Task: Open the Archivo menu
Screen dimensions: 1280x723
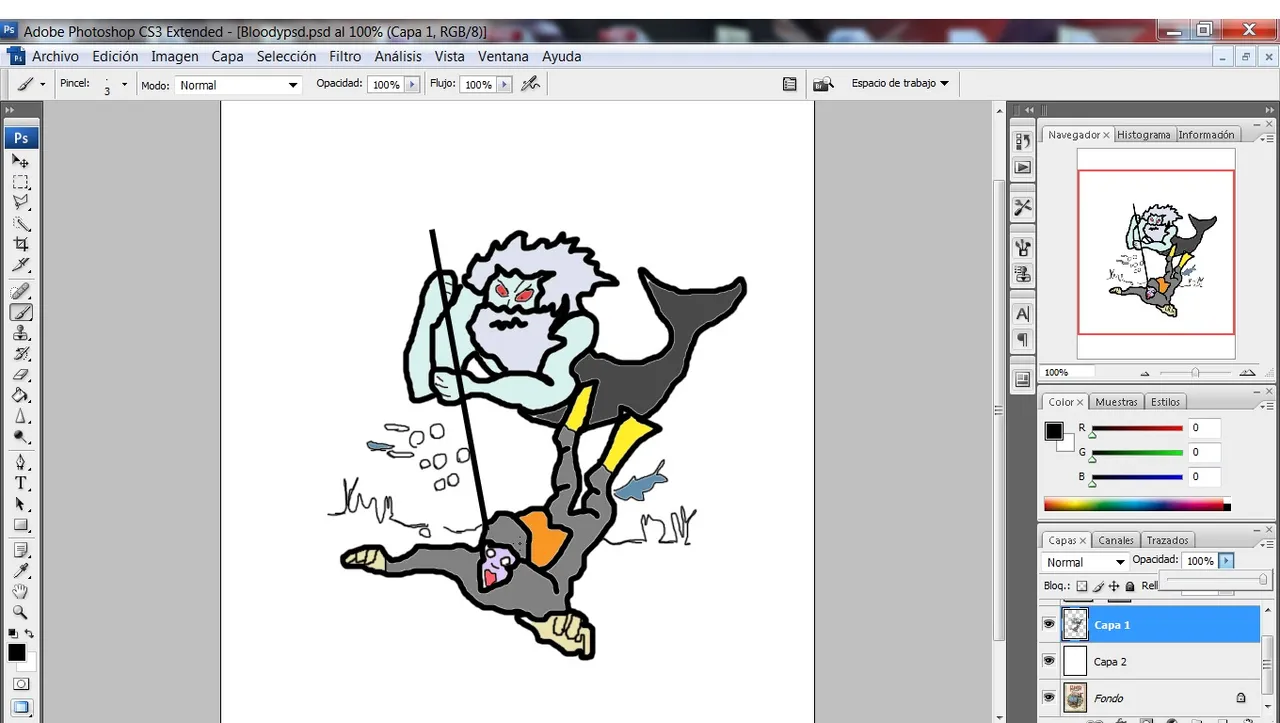Action: (x=55, y=56)
